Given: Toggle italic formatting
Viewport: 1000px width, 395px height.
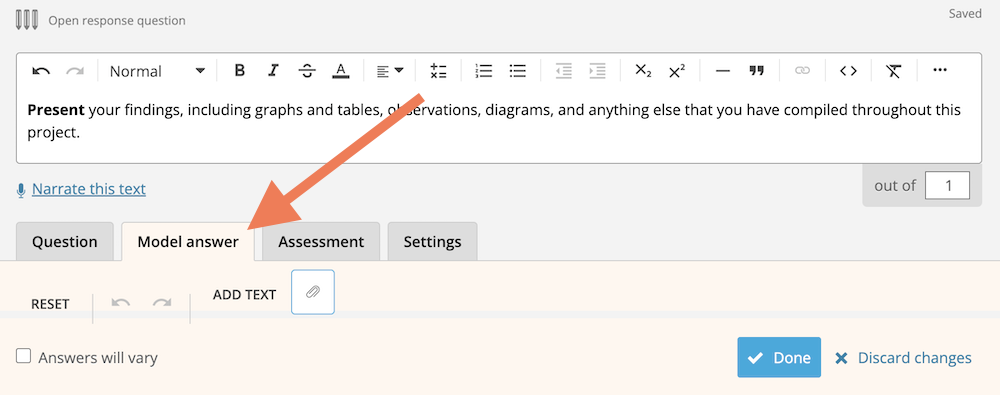Looking at the screenshot, I should point(274,70).
